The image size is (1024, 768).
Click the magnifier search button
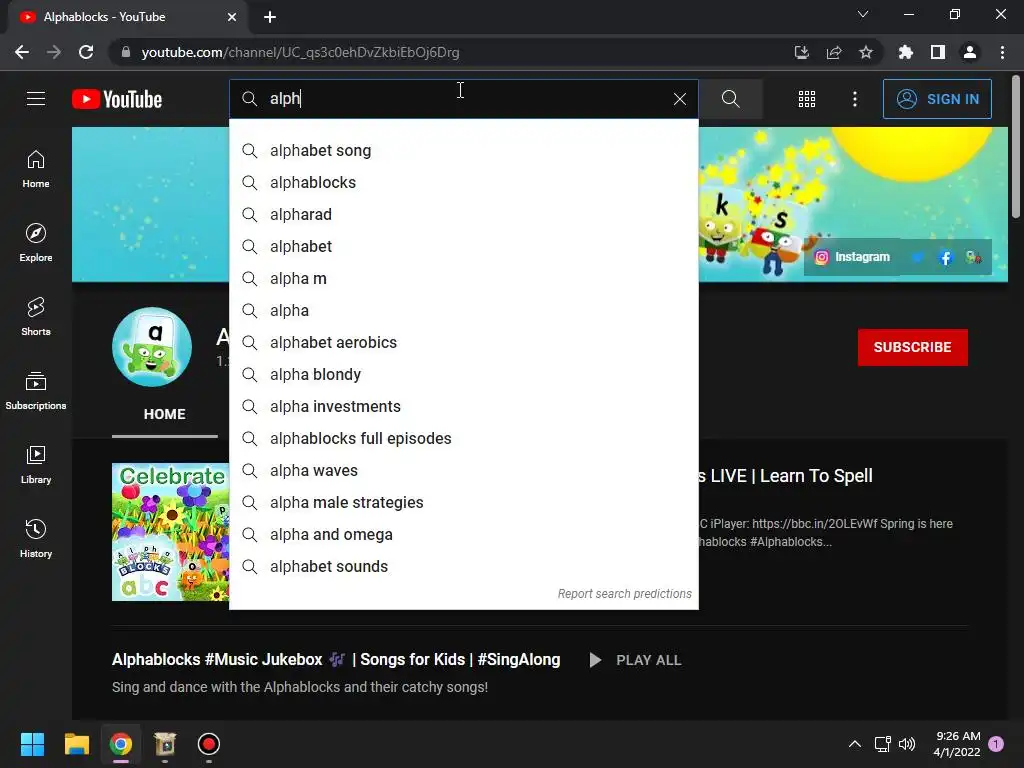pos(731,99)
